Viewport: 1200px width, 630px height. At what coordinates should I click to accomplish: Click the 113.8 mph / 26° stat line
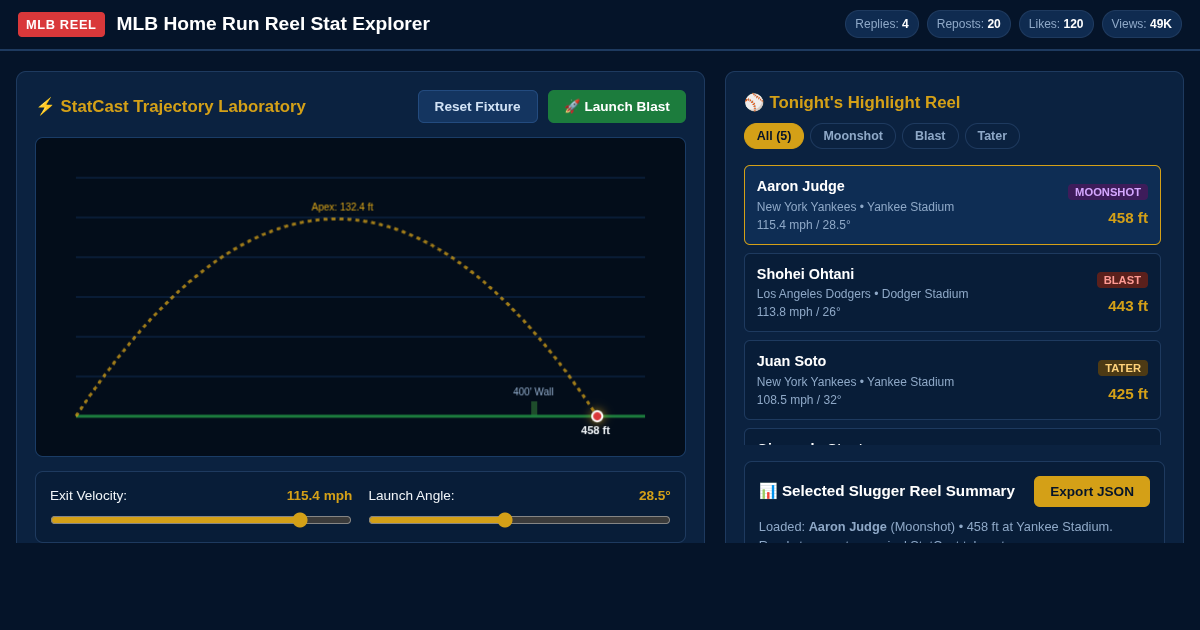pyautogui.click(x=799, y=312)
